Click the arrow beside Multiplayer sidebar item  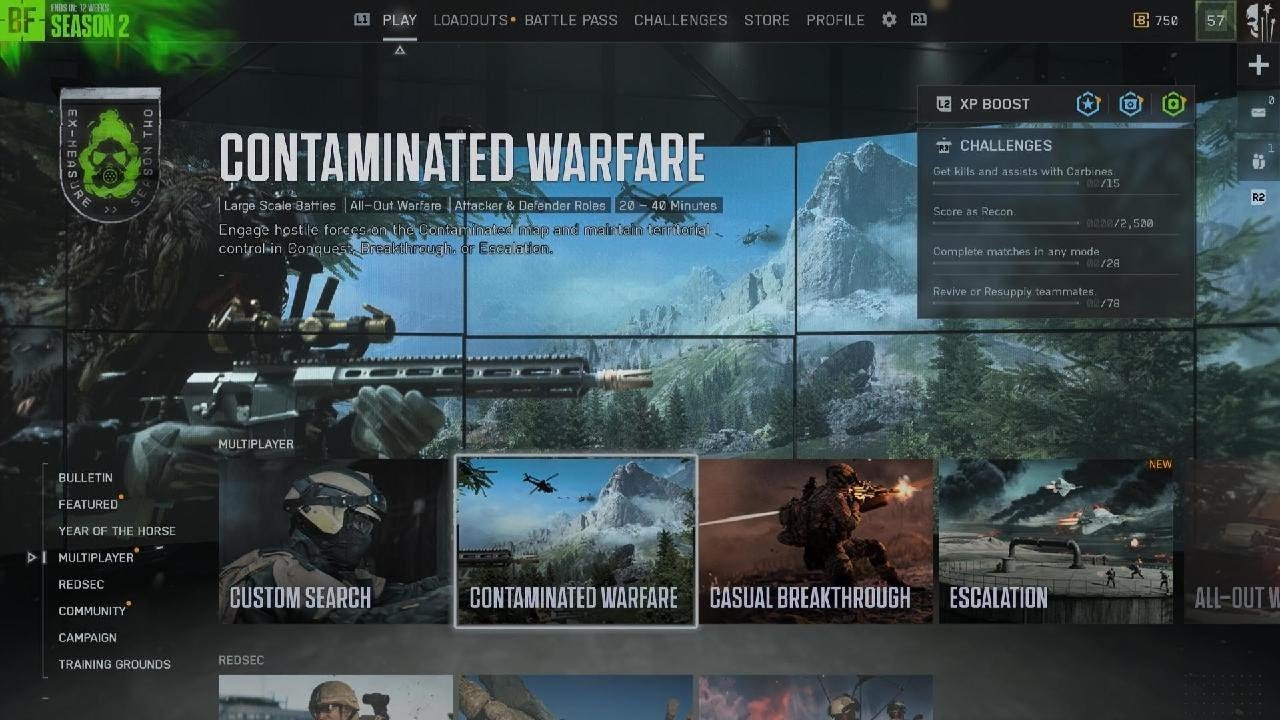(33, 558)
